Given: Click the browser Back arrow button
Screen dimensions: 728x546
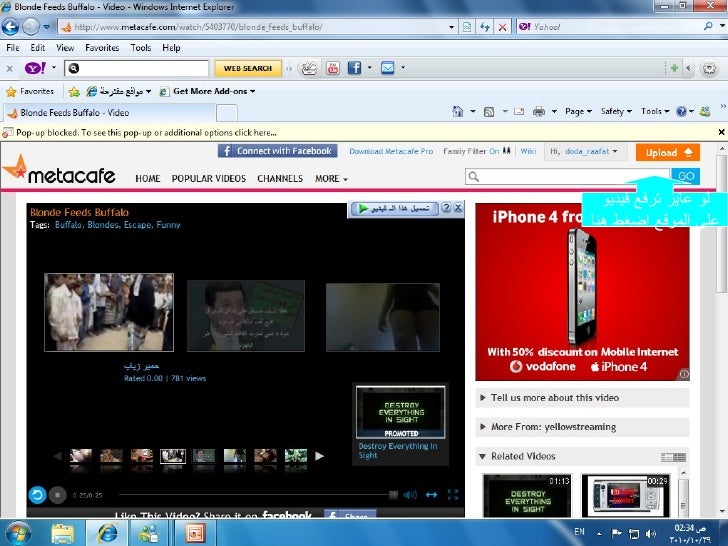Looking at the screenshot, I should [x=10, y=27].
